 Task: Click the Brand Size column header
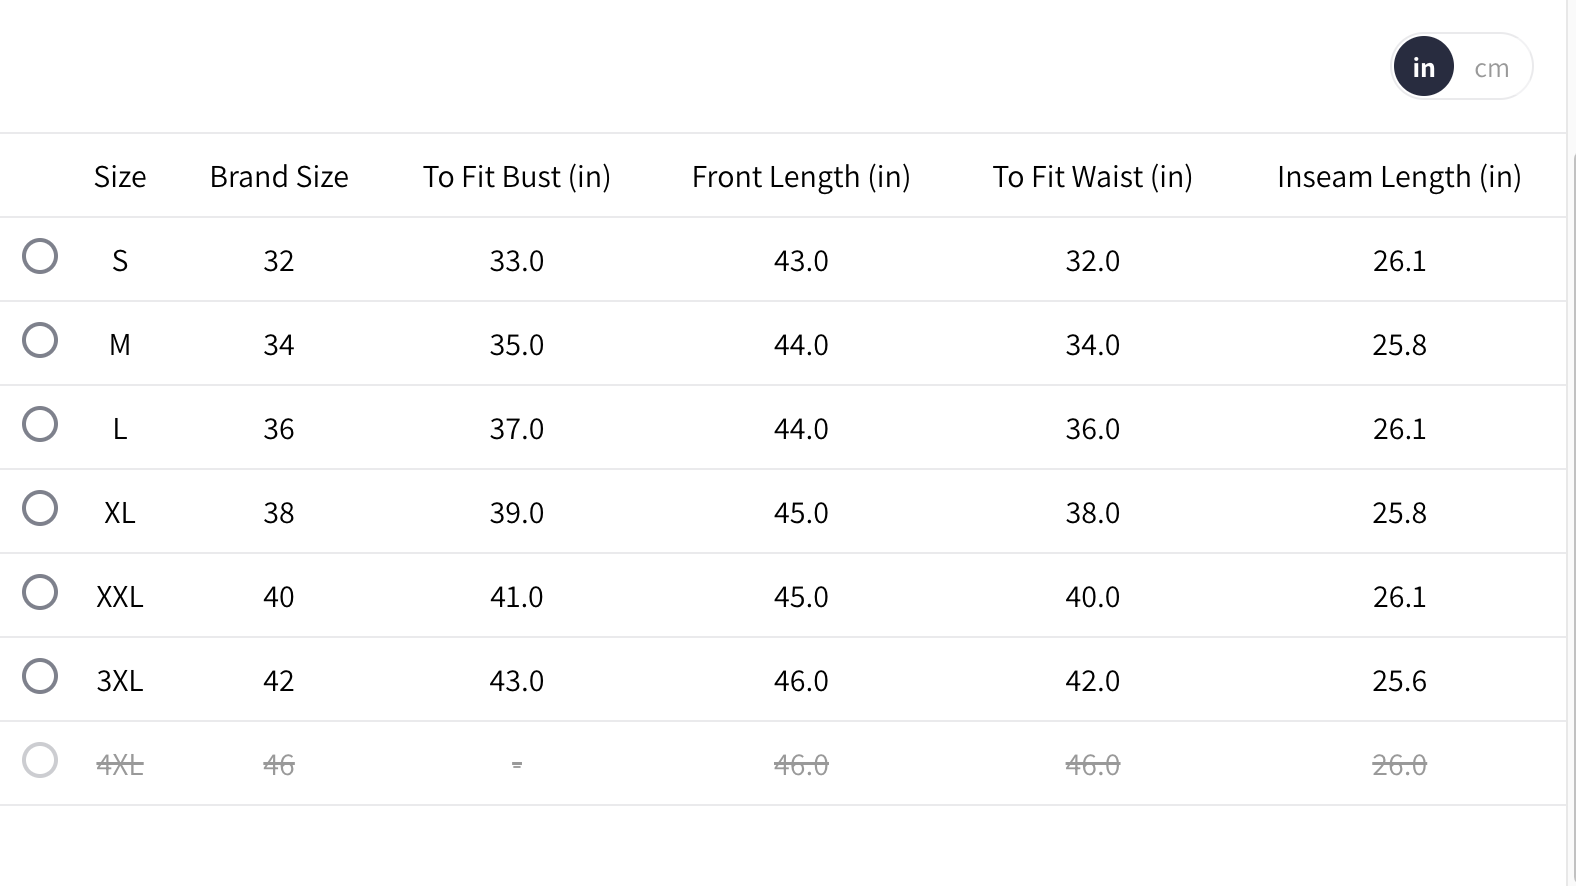click(279, 177)
